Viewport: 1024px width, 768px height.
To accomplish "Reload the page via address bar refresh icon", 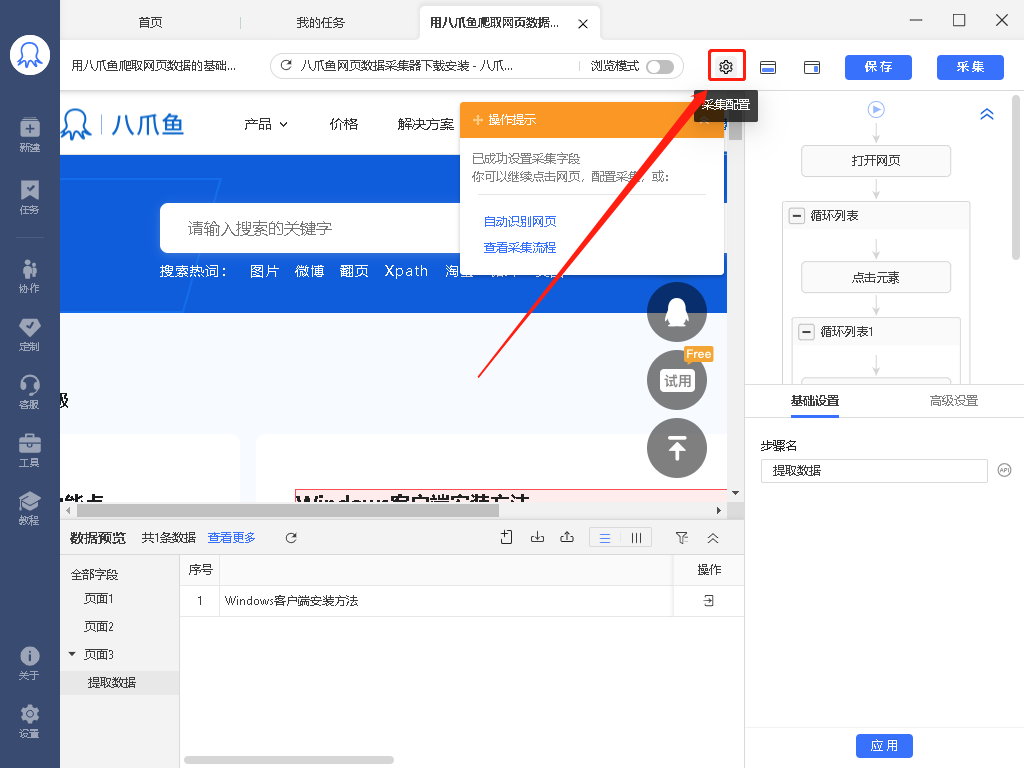I will pyautogui.click(x=285, y=65).
